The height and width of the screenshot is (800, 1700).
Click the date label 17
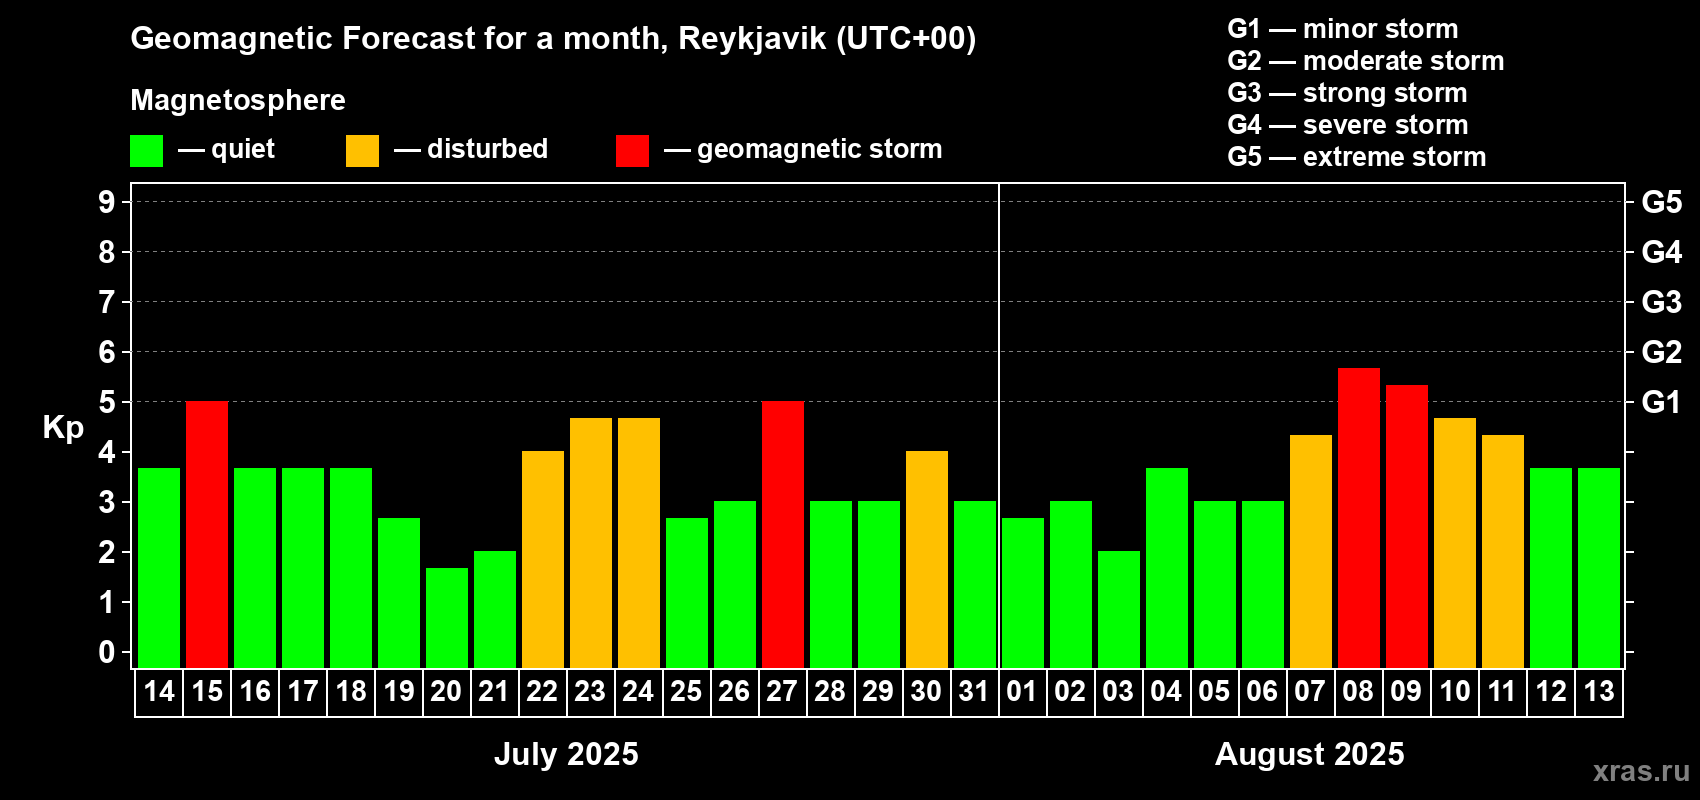(x=303, y=691)
